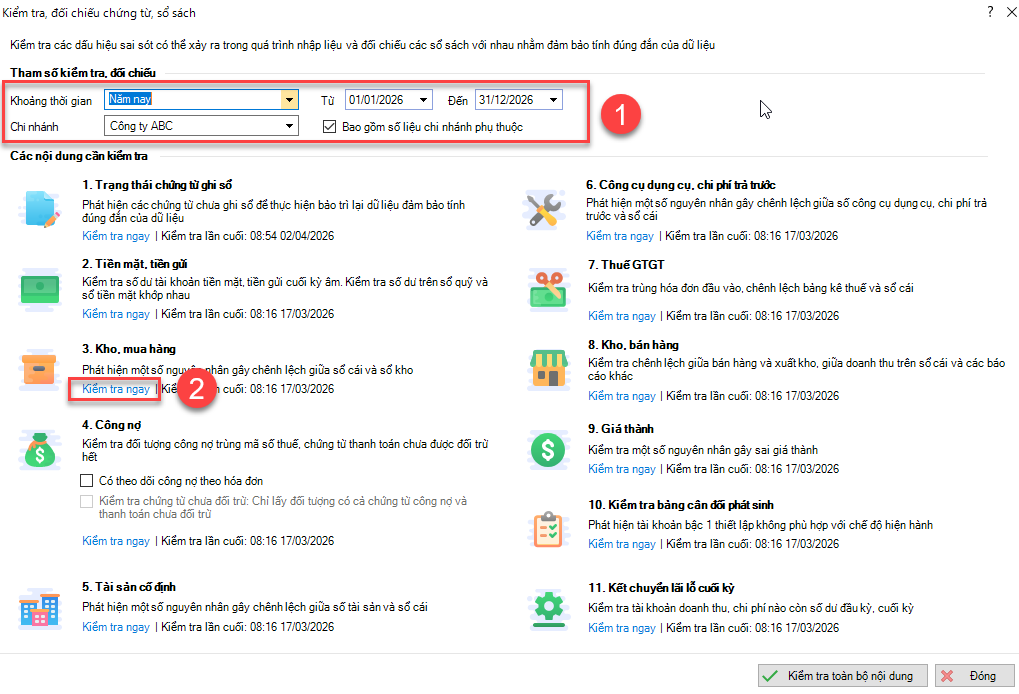Click the store icon for Kho, bán hàng
Screen dimensions: 1019x694
pos(549,368)
